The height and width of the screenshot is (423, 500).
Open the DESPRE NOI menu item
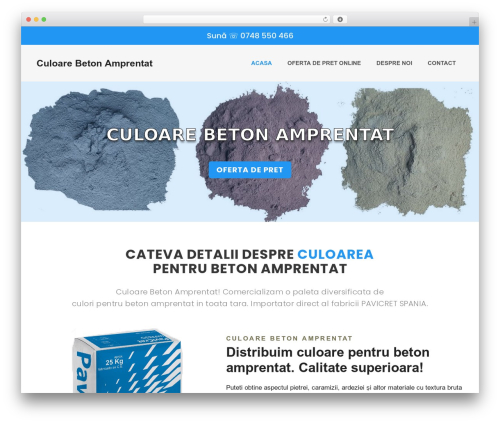(394, 63)
